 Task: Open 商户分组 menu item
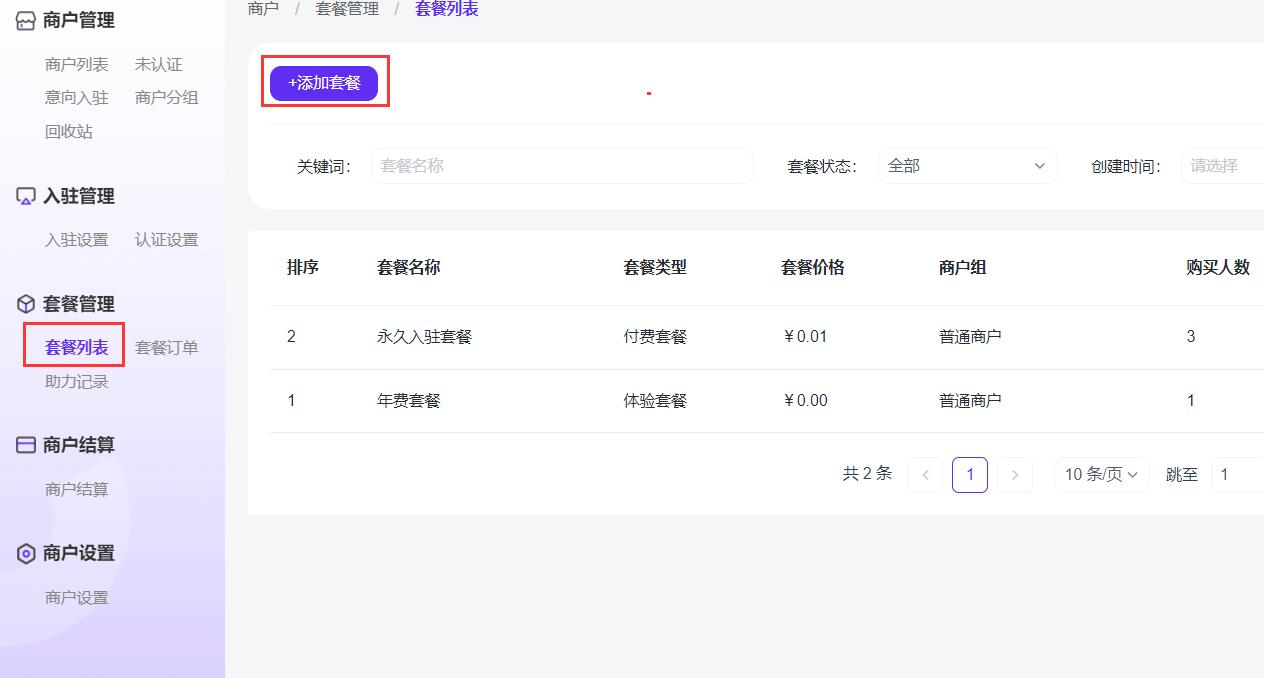[x=167, y=98]
